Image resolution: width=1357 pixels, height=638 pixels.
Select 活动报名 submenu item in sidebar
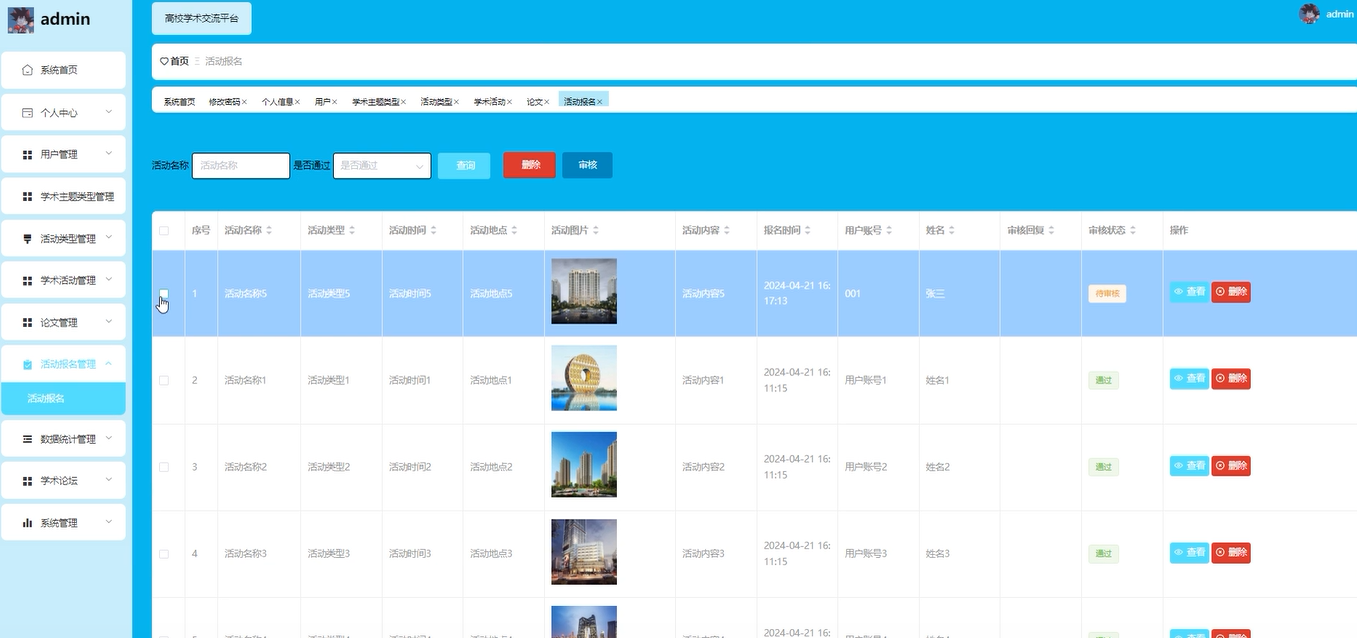pyautogui.click(x=63, y=398)
